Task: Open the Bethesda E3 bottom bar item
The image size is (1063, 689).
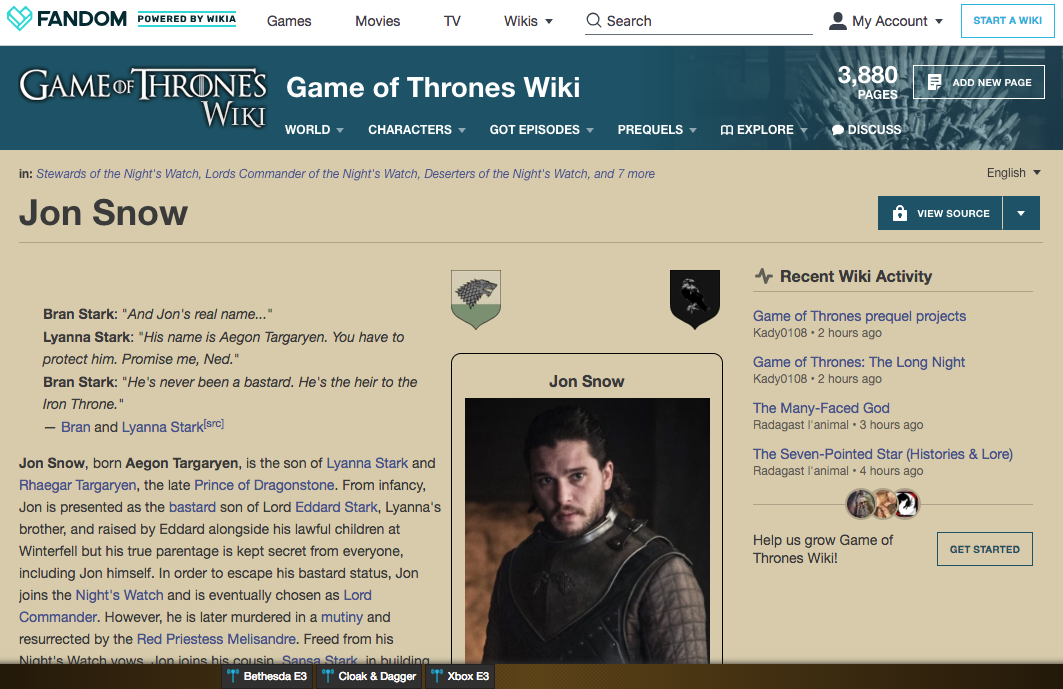Action: pyautogui.click(x=267, y=676)
